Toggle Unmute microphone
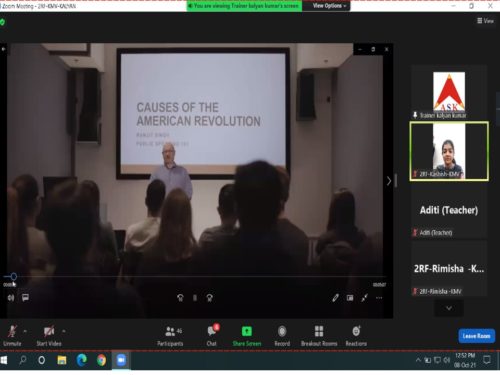The height and width of the screenshot is (375, 500). pyautogui.click(x=12, y=335)
